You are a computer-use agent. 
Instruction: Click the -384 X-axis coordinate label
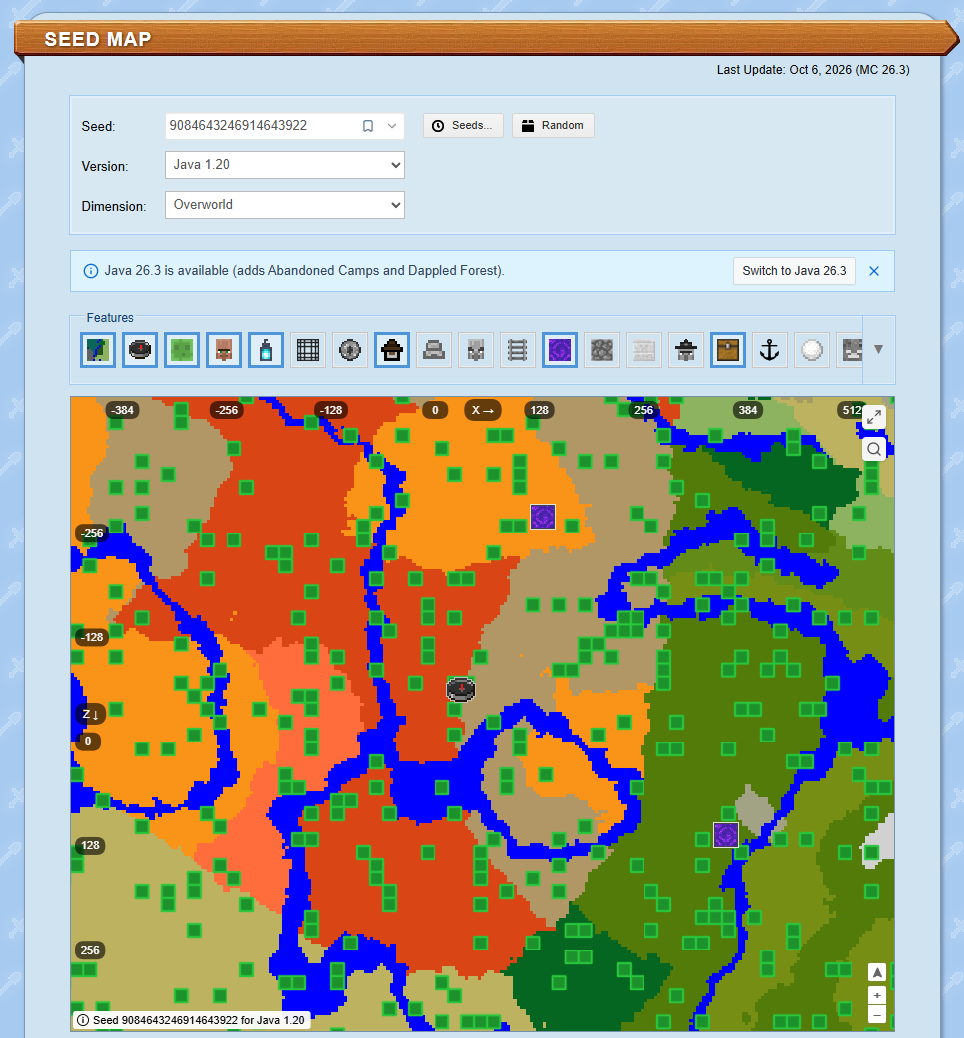pyautogui.click(x=122, y=410)
